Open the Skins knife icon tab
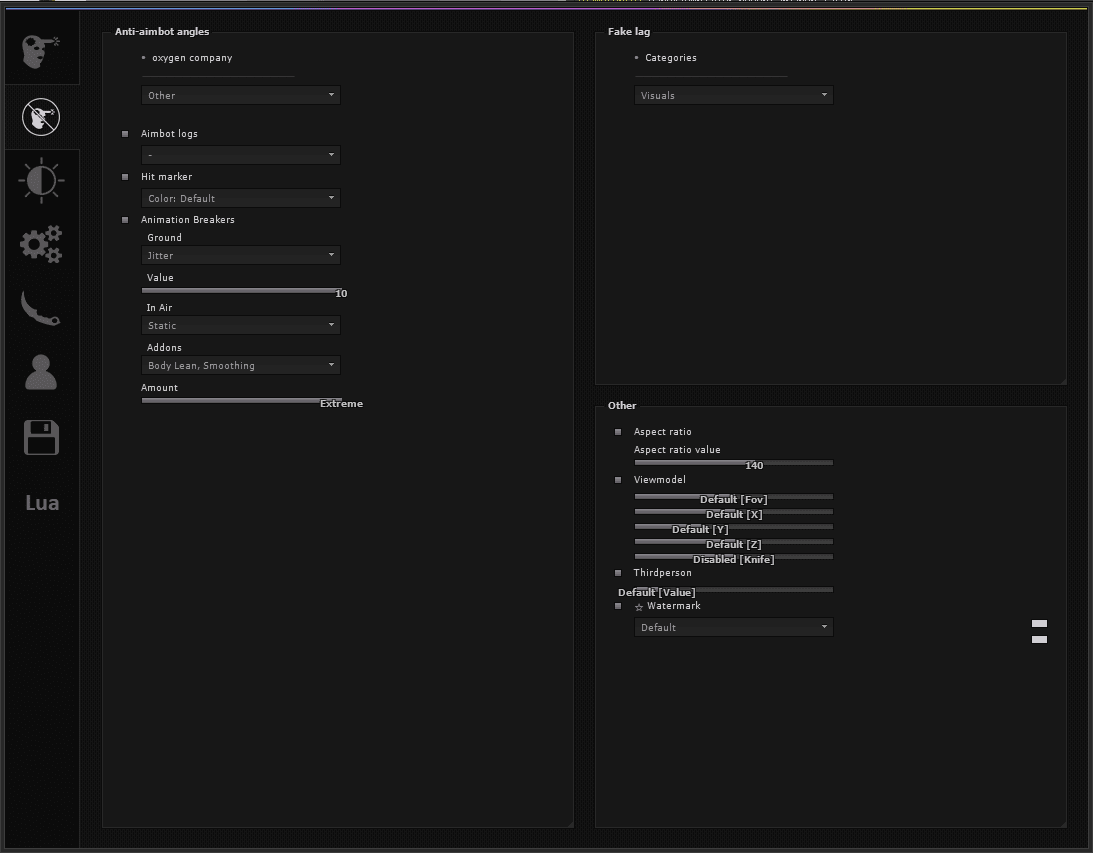 click(x=41, y=308)
